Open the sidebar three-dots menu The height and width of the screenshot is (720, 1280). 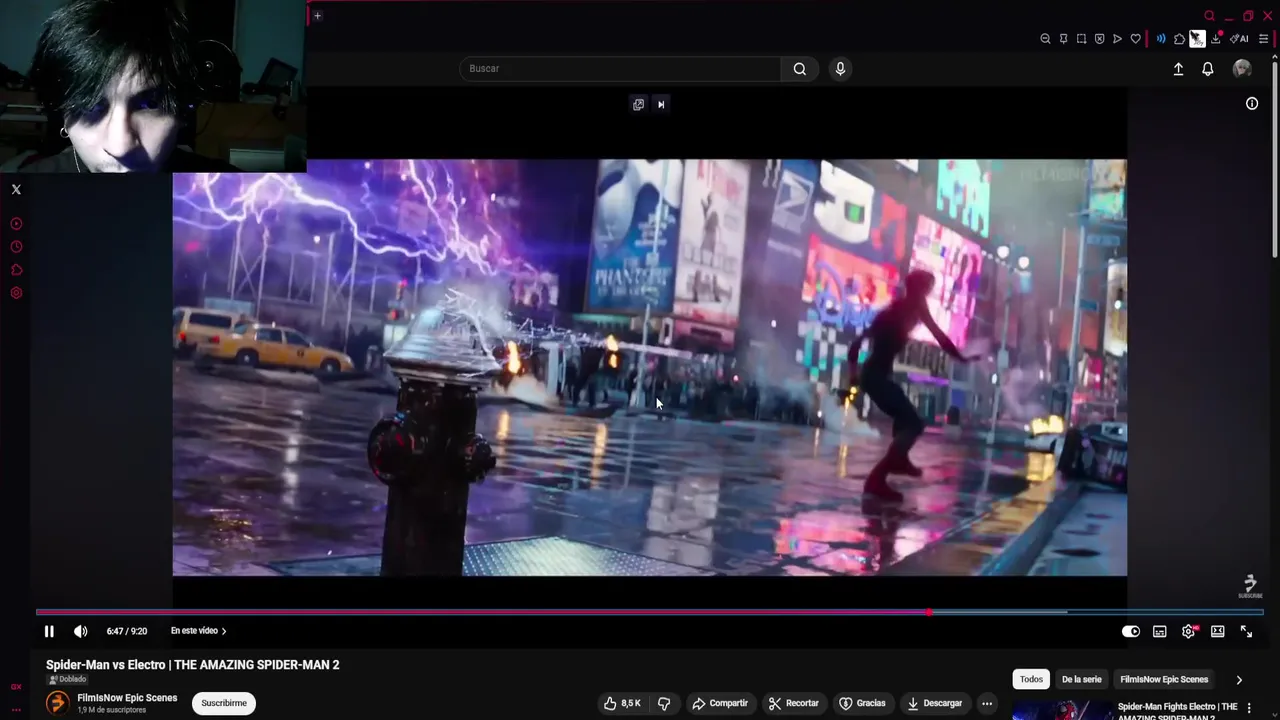(x=16, y=709)
